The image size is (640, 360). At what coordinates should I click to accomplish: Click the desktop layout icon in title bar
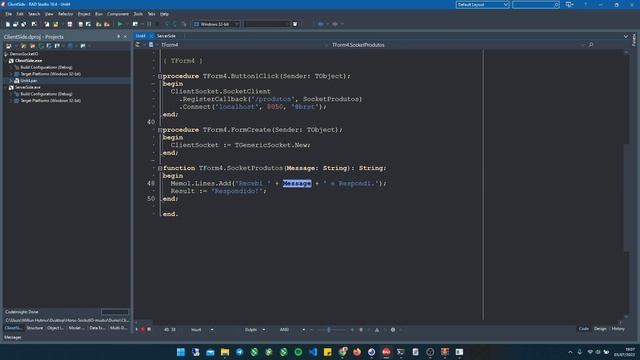click(x=569, y=4)
